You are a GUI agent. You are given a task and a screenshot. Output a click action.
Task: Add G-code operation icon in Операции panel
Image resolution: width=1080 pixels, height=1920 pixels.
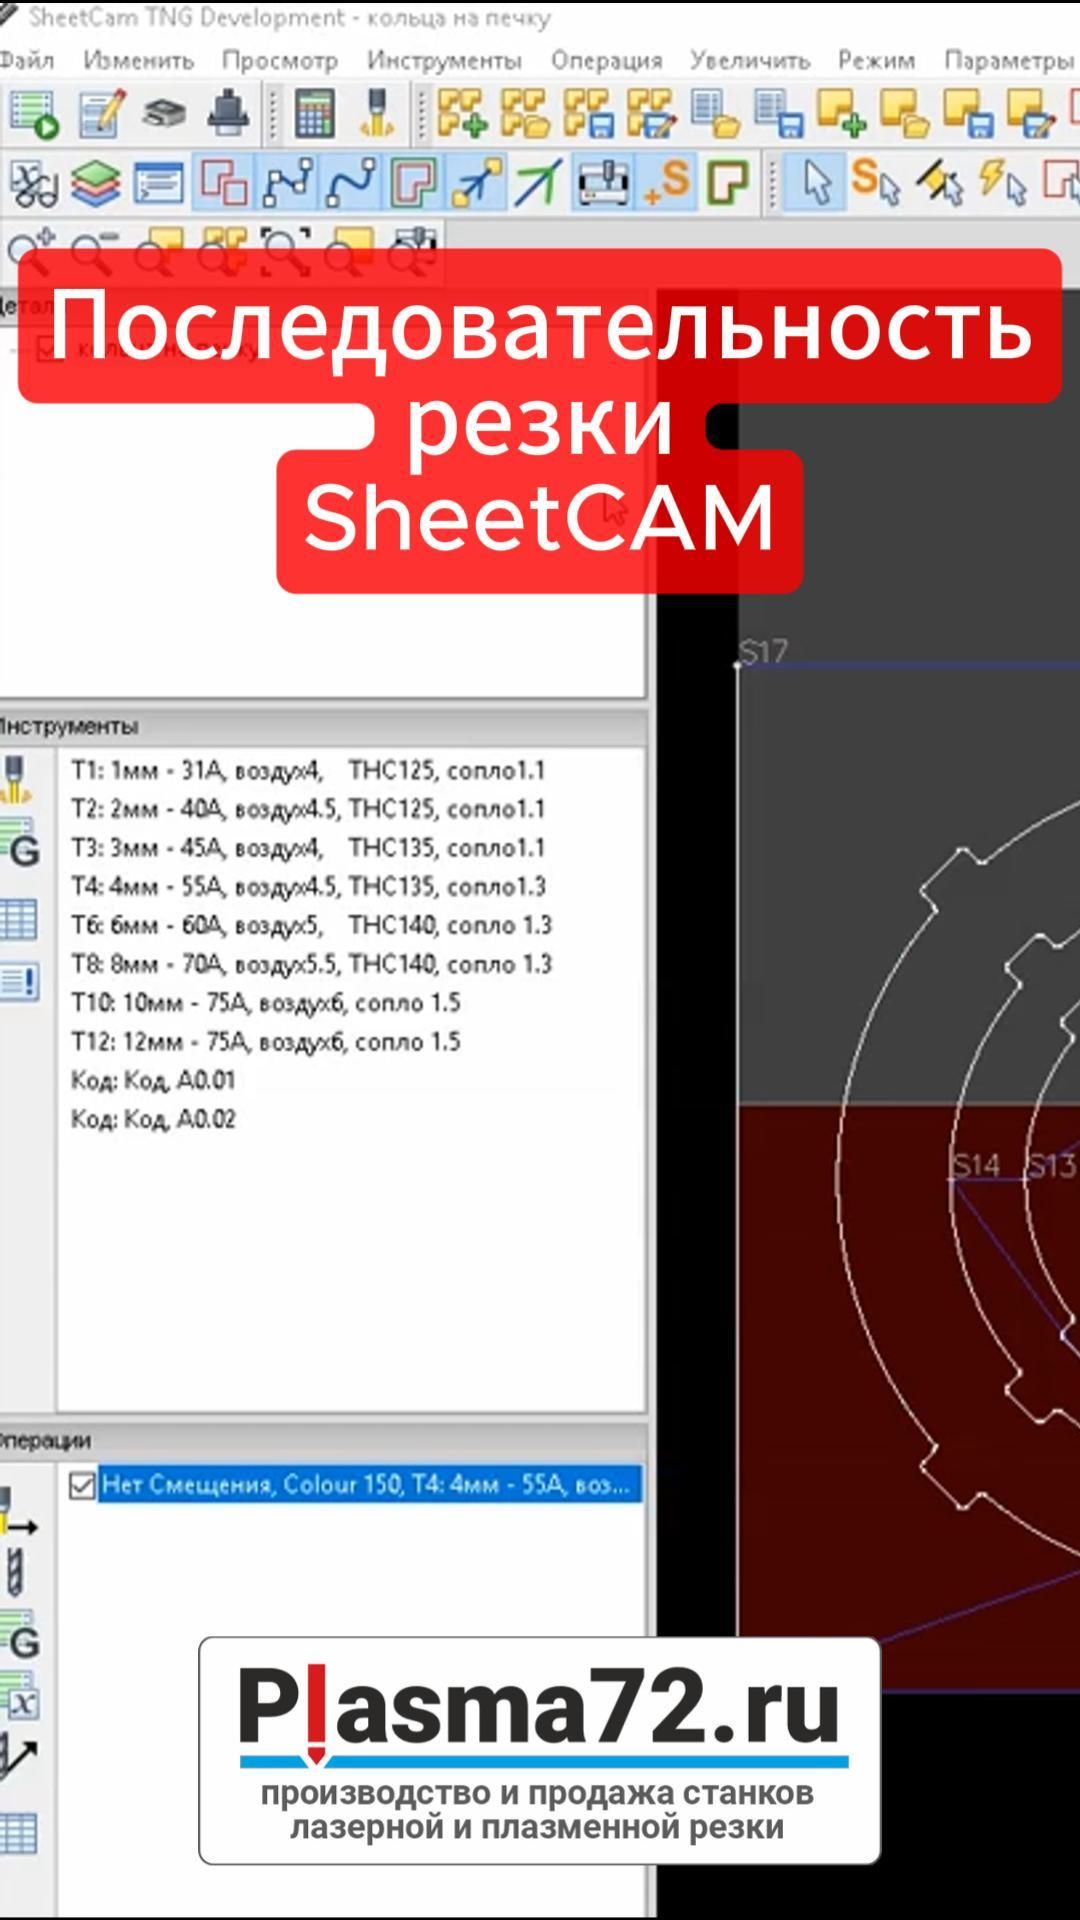point(20,1635)
